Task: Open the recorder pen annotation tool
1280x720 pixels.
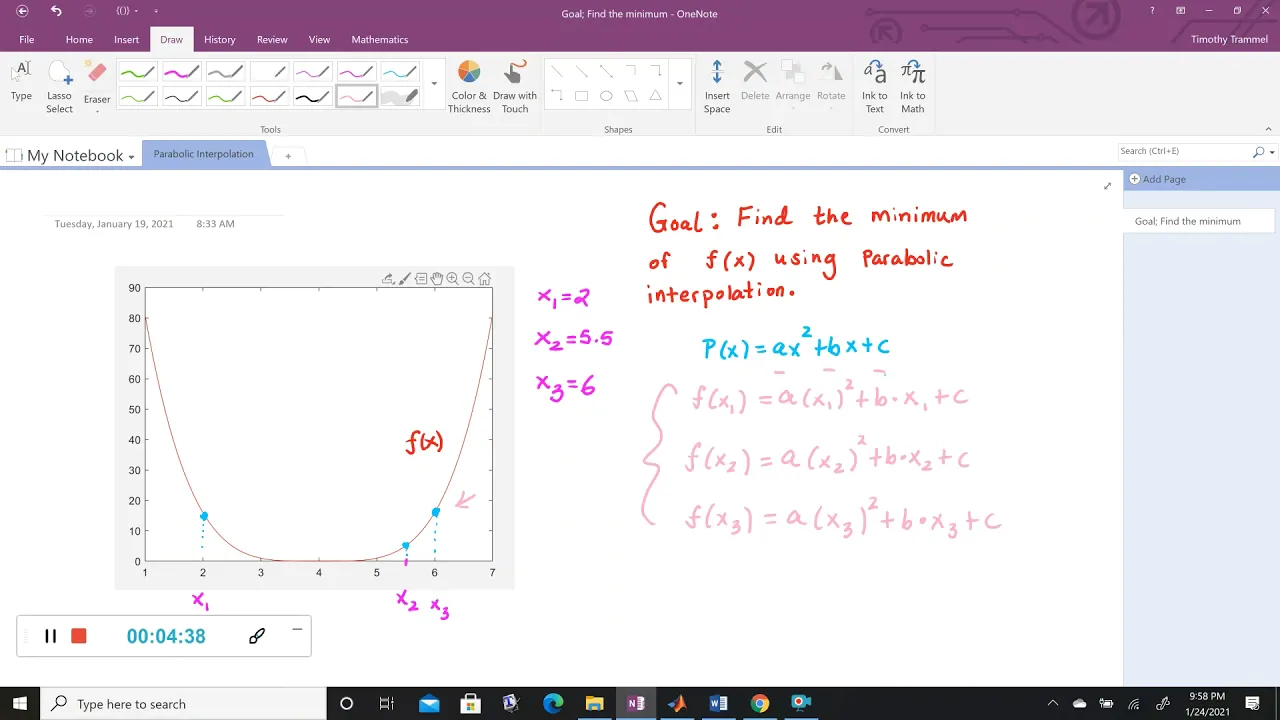Action: pos(257,636)
